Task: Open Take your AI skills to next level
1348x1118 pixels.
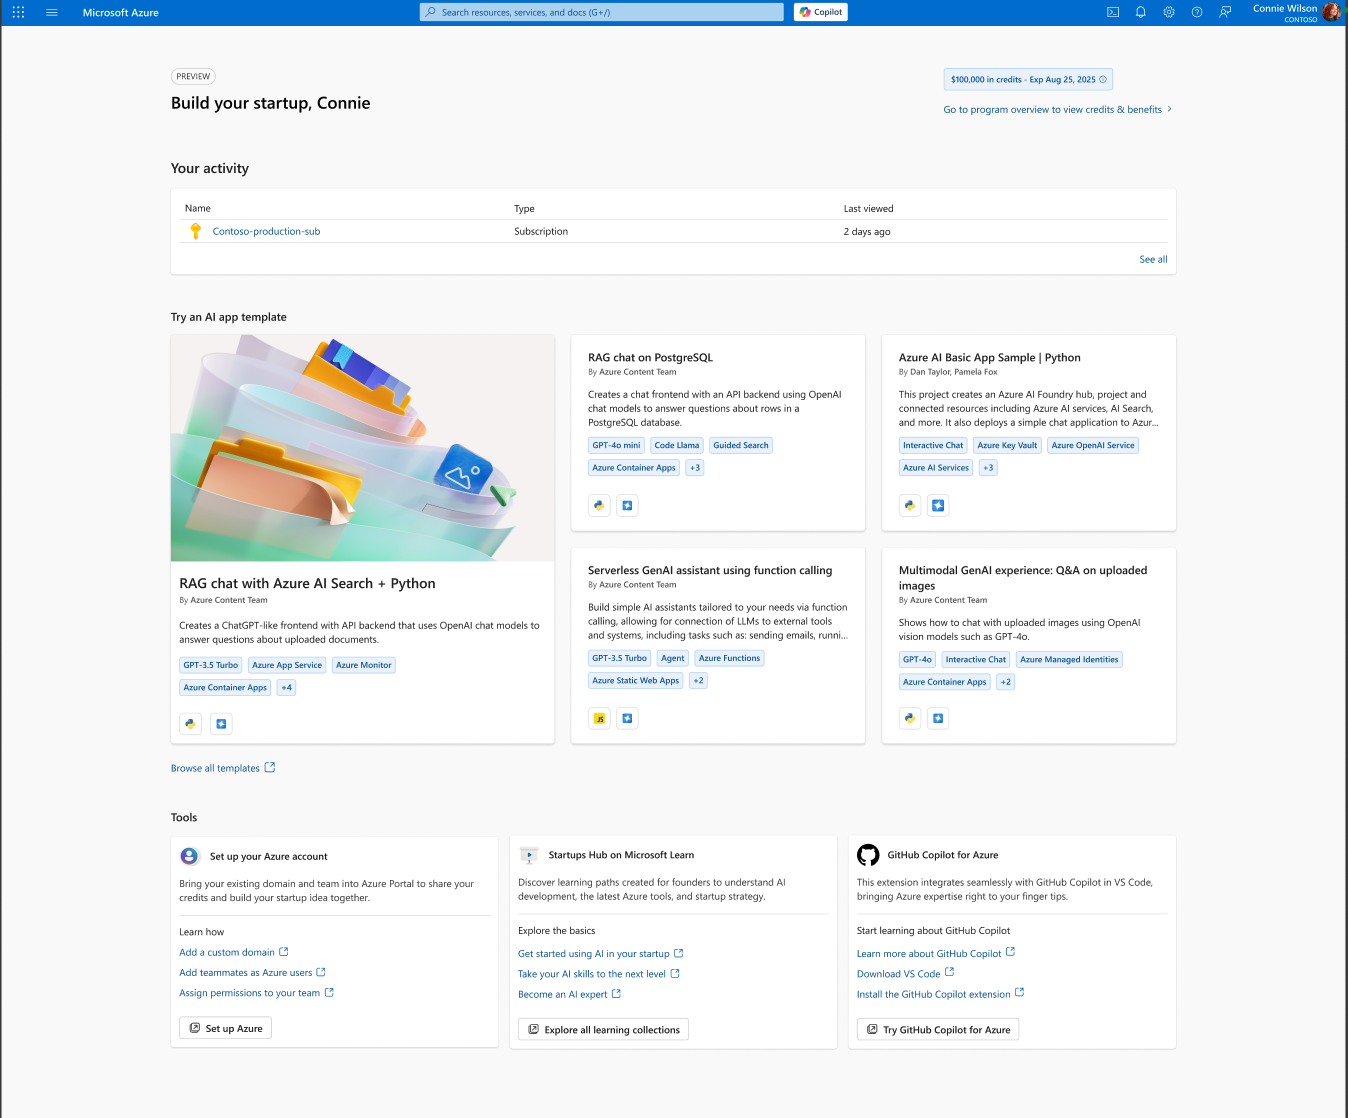Action: (x=599, y=975)
